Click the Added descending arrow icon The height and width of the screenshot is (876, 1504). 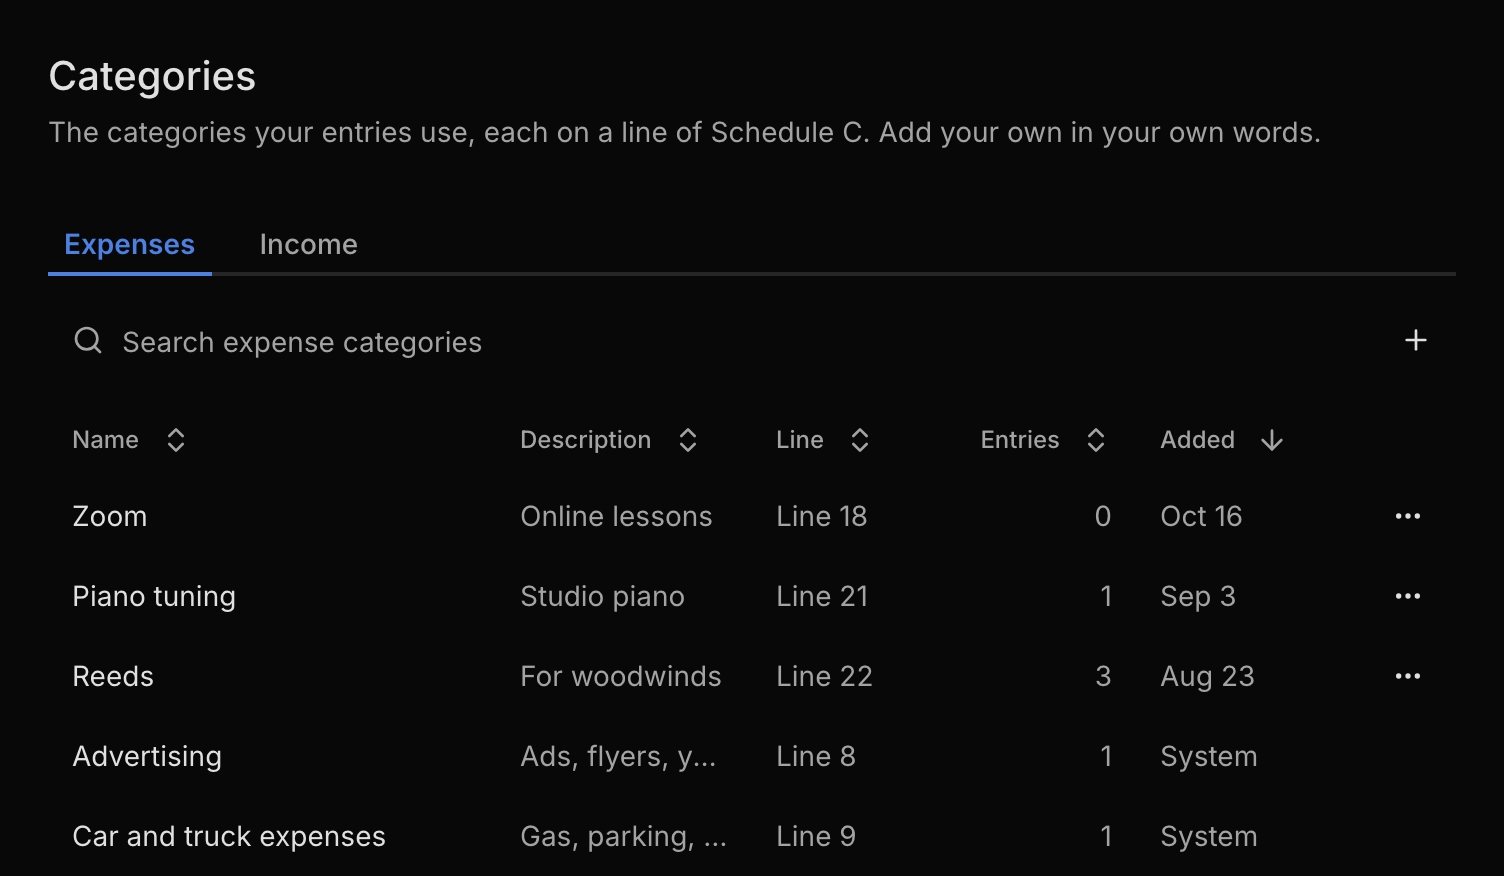point(1272,440)
